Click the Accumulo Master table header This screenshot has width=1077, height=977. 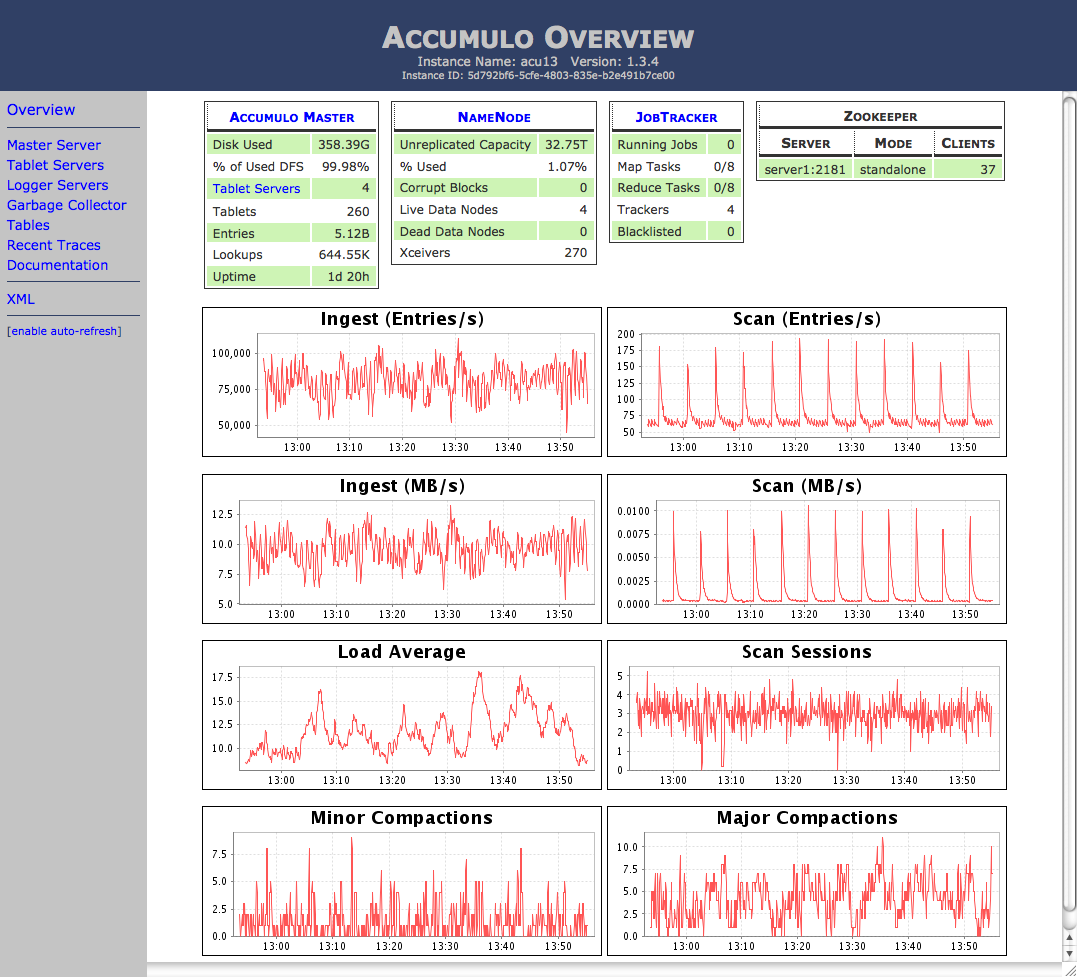292,117
